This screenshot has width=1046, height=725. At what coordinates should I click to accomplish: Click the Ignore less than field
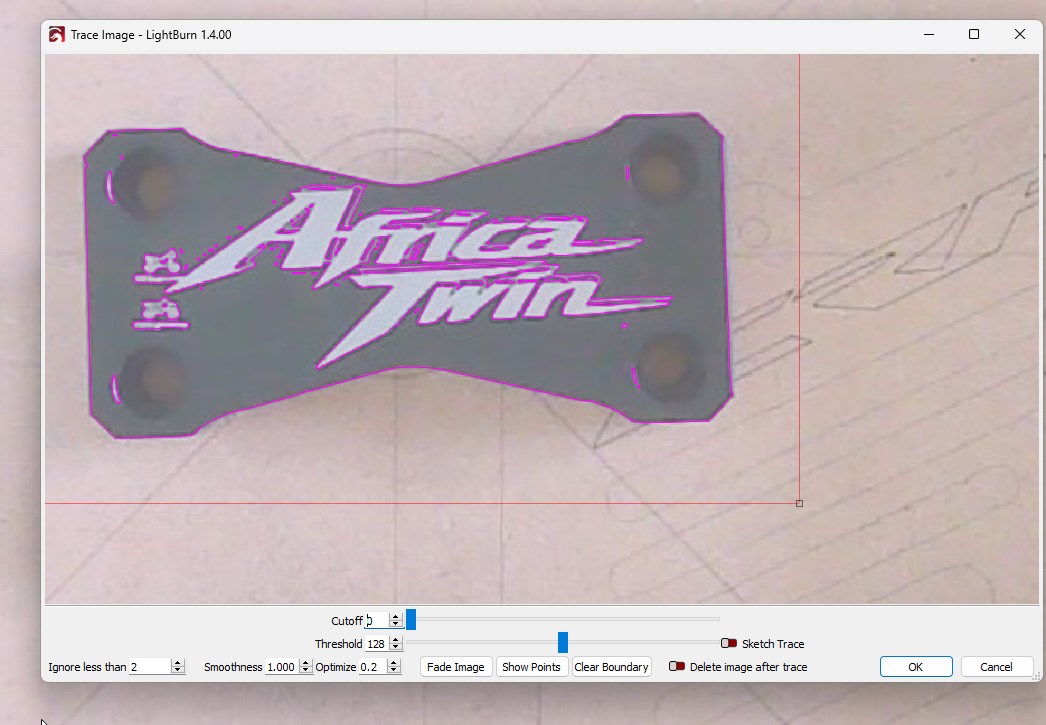[149, 667]
